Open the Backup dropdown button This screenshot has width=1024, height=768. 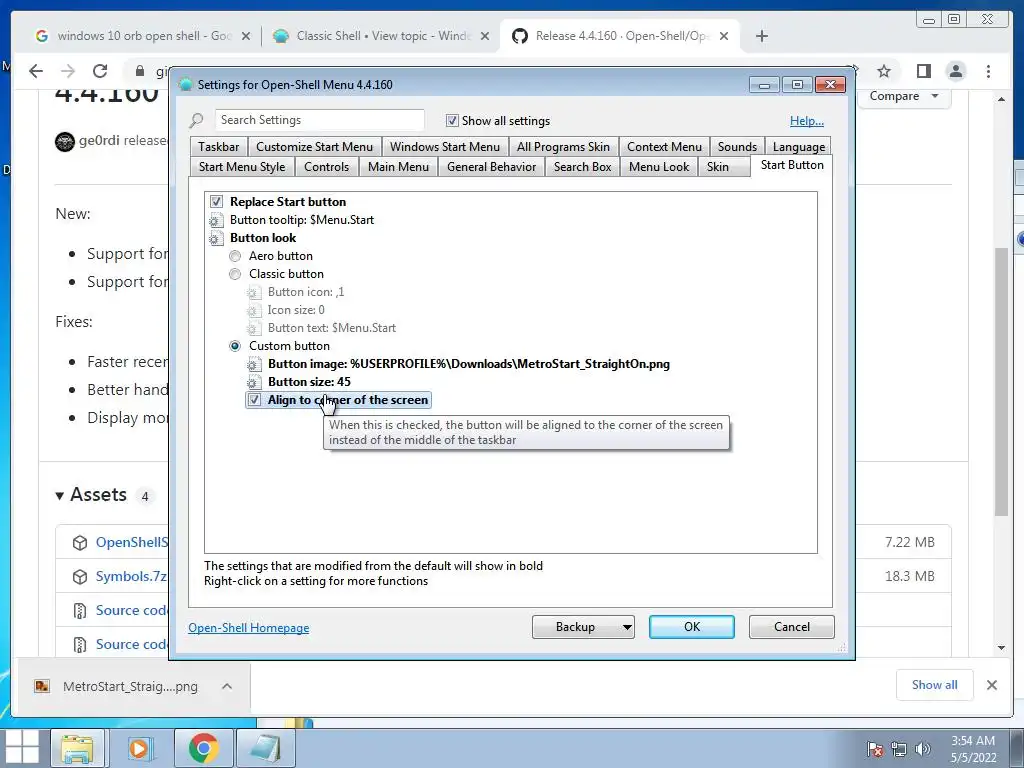point(583,627)
